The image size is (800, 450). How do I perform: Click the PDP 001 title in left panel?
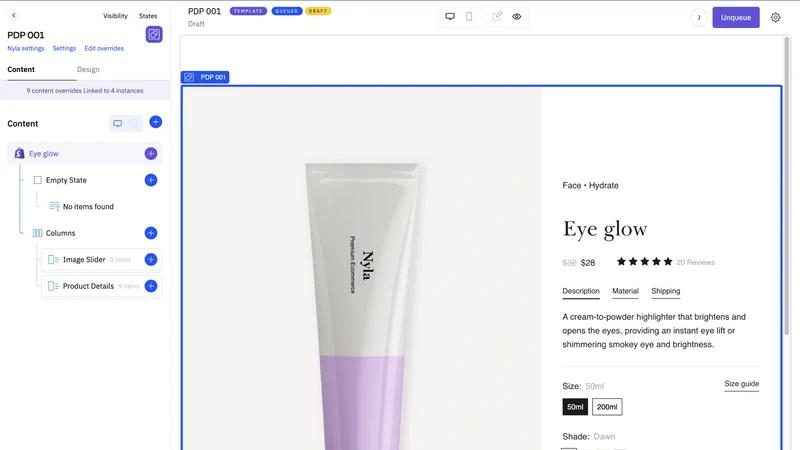[x=26, y=35]
